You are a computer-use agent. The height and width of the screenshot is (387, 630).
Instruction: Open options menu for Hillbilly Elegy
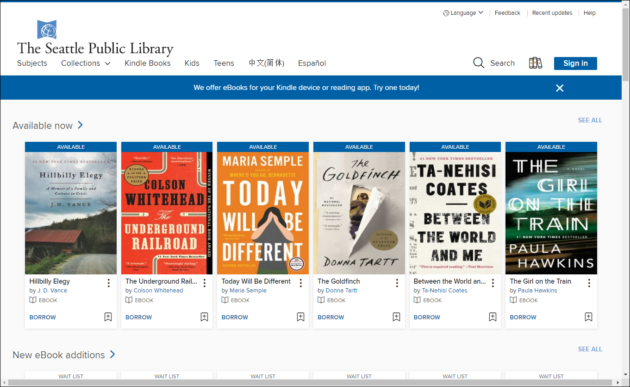pos(108,283)
